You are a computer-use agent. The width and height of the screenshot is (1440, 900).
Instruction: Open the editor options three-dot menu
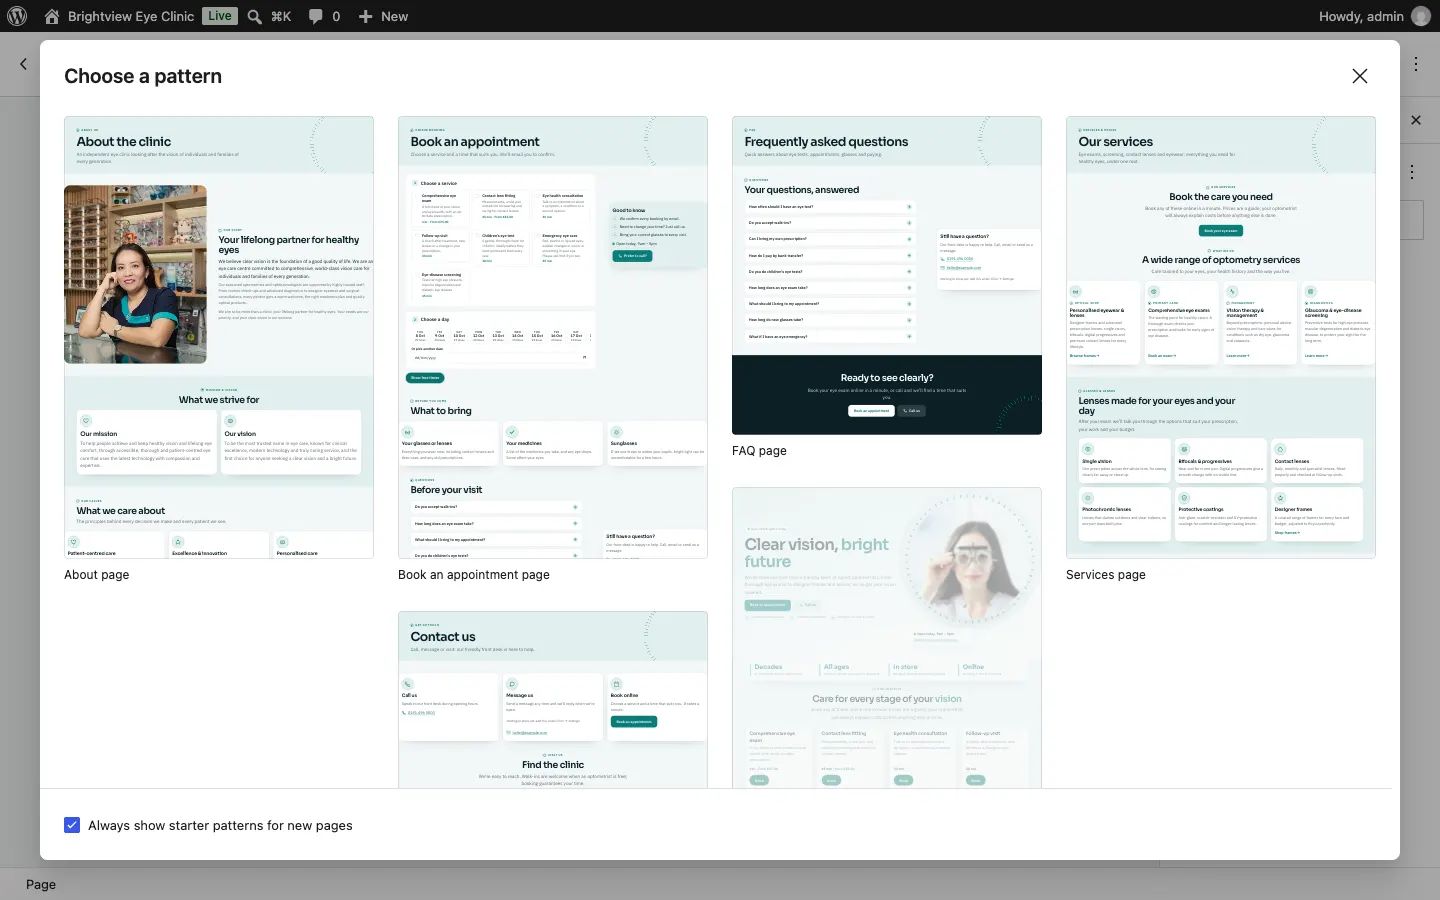(1416, 64)
